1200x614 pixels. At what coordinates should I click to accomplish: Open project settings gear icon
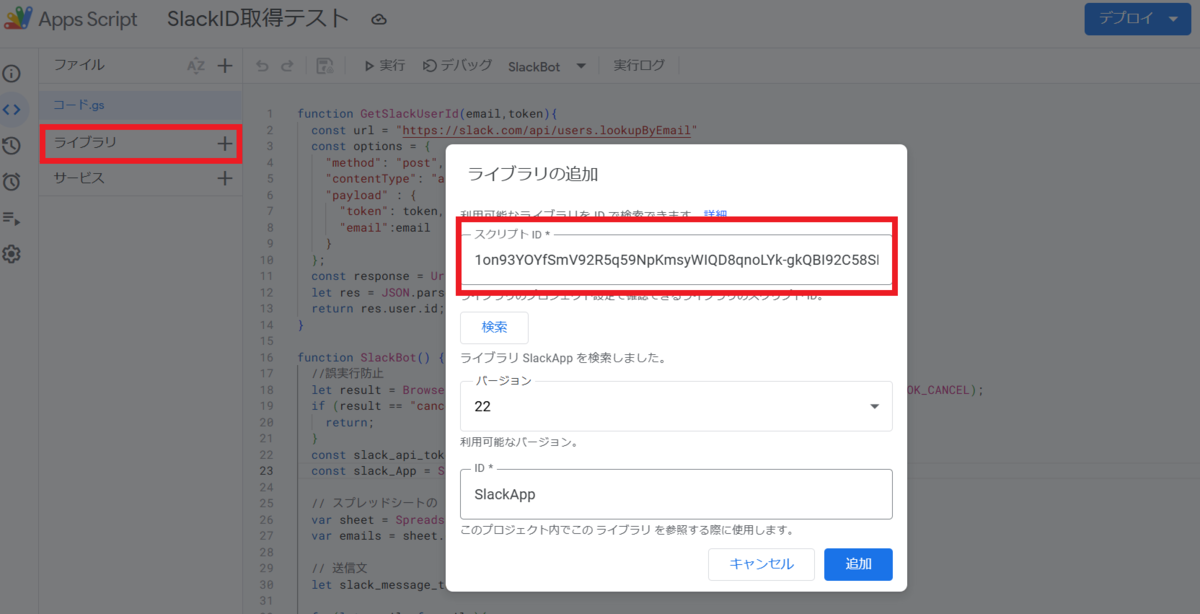pyautogui.click(x=11, y=254)
